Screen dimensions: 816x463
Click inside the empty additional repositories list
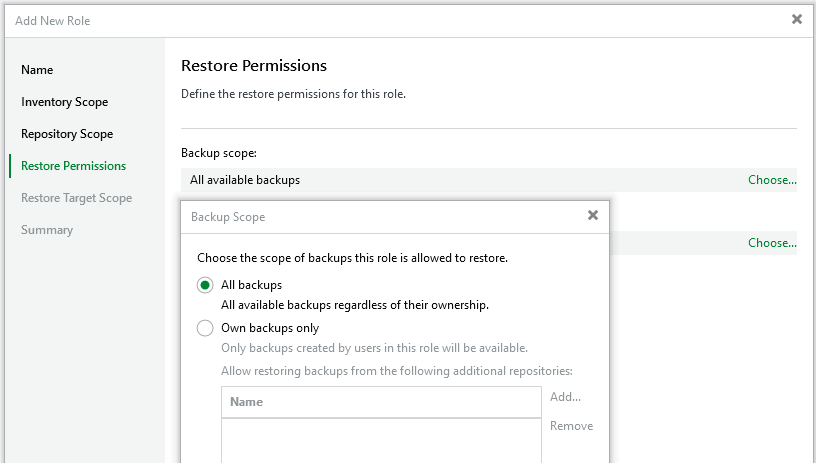[380, 440]
